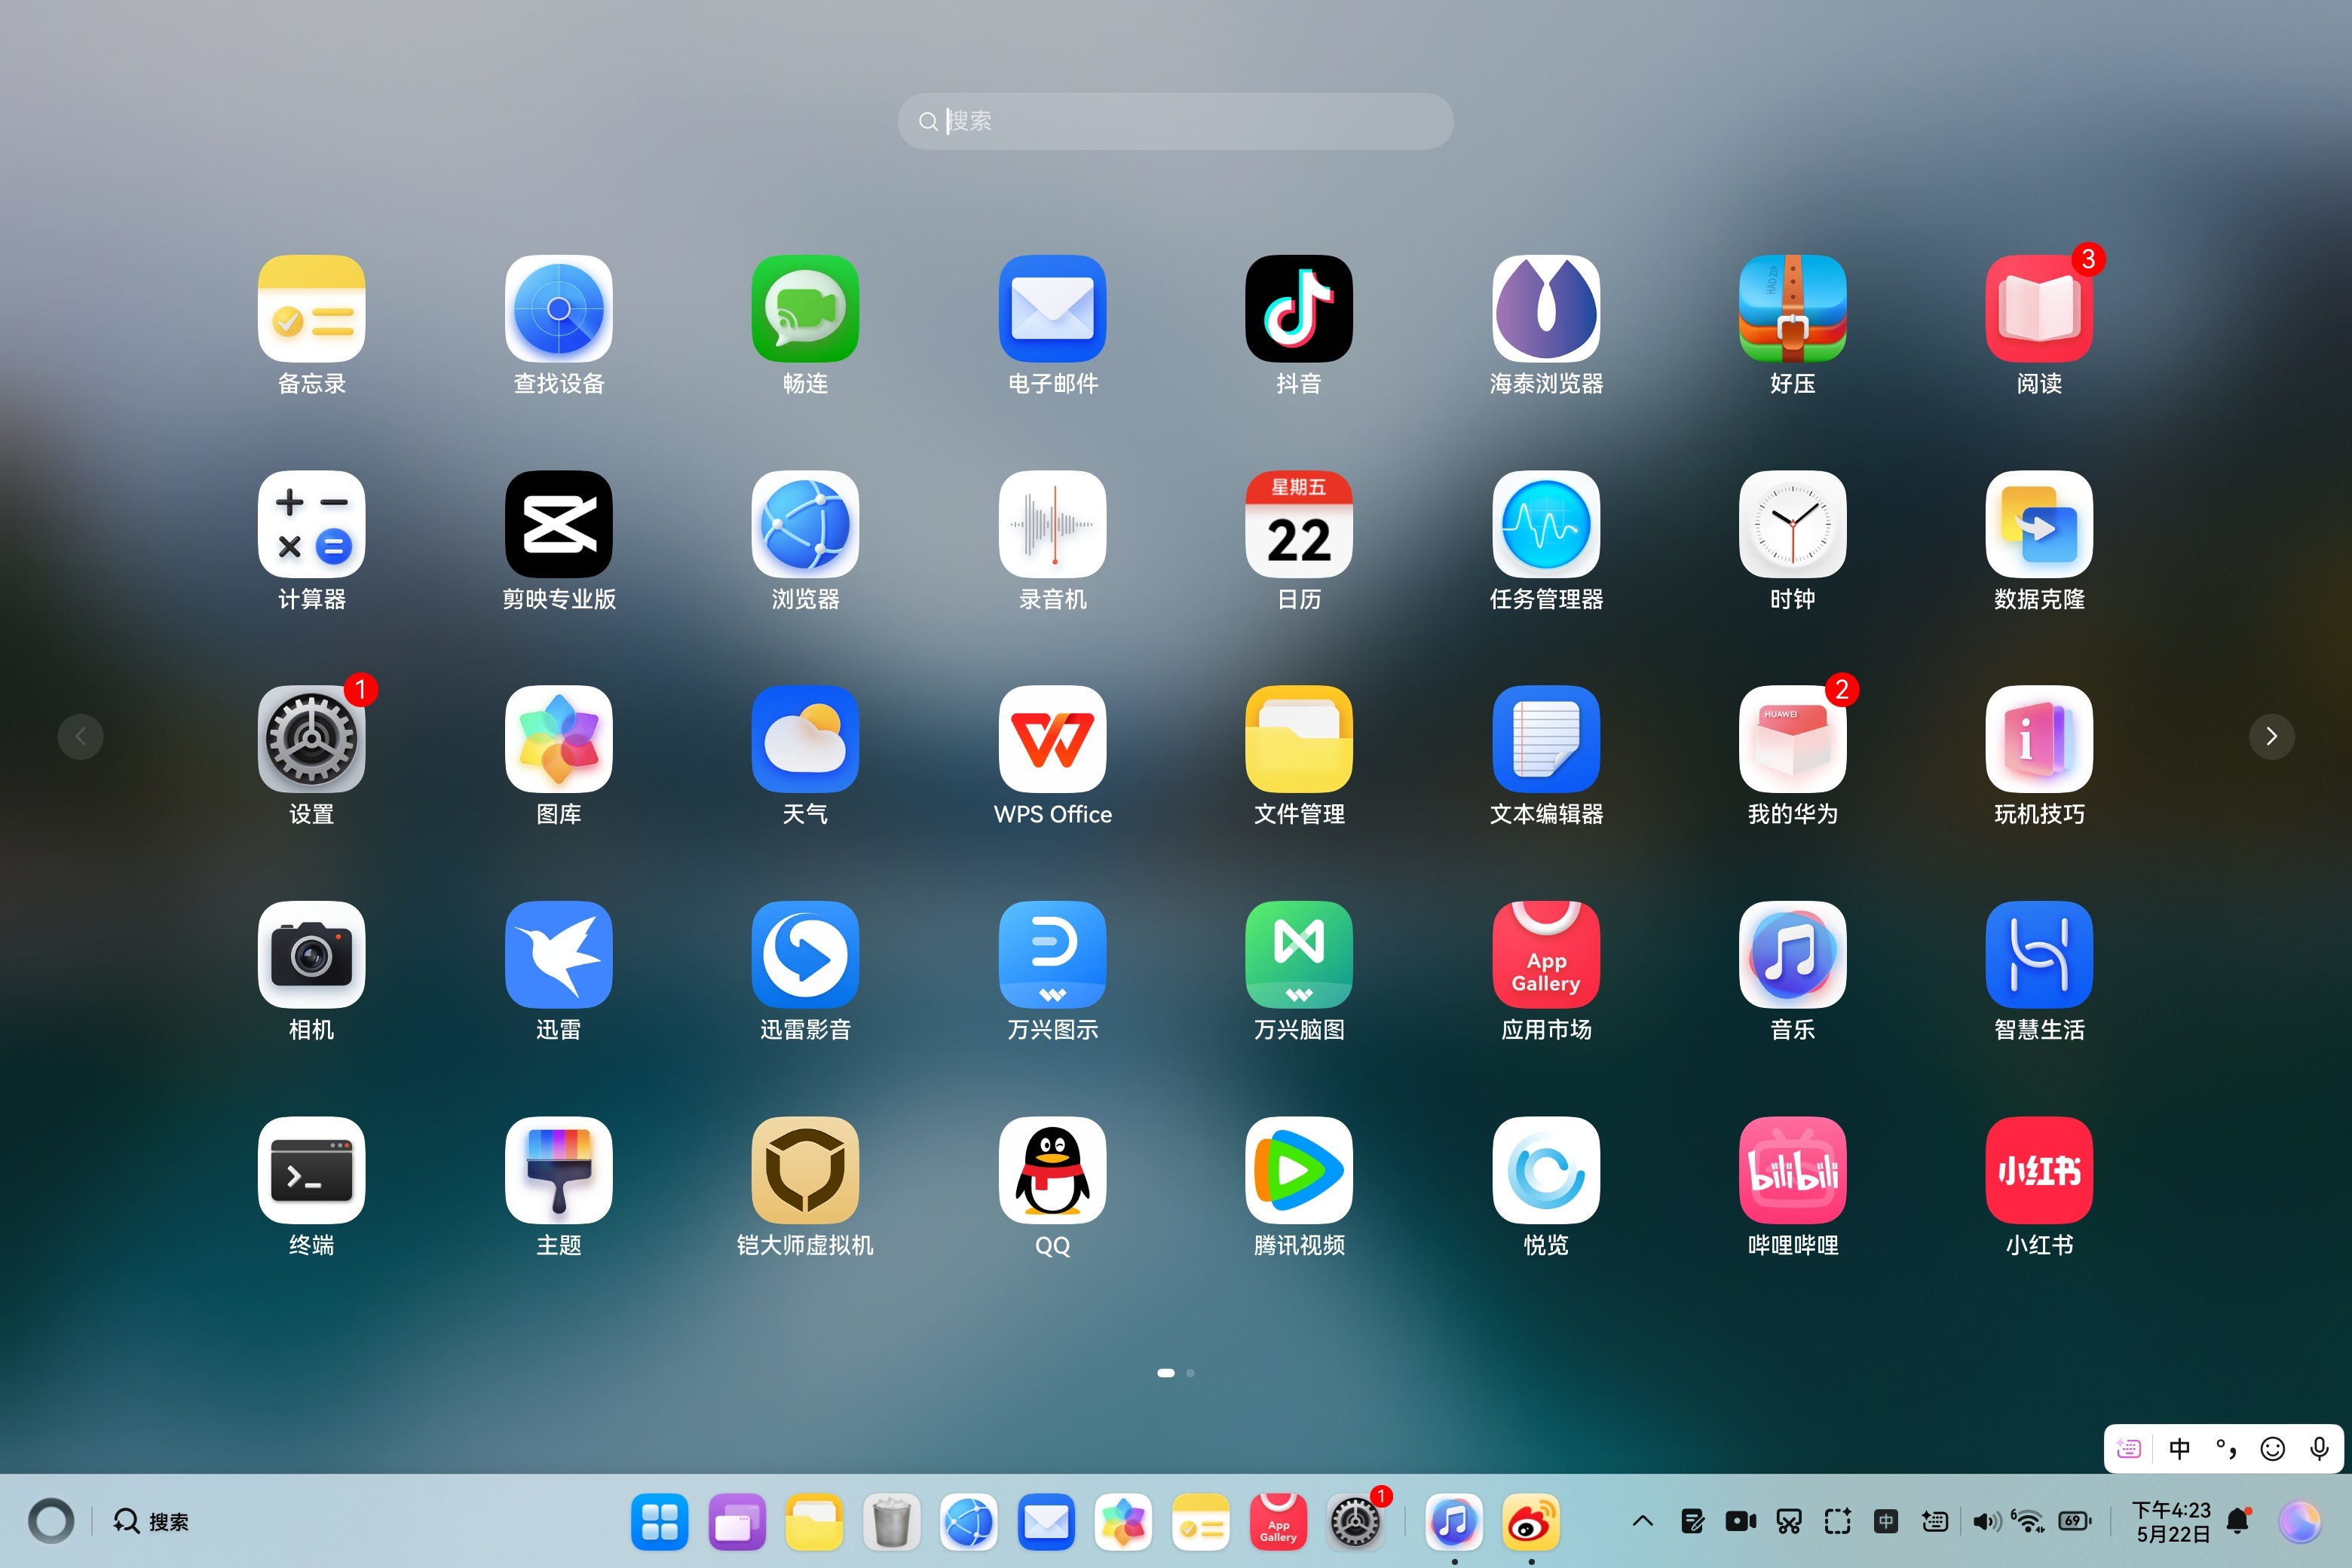Screen dimensions: 2352x1568
Task: Go to previous page with left arrow
Action: click(81, 737)
